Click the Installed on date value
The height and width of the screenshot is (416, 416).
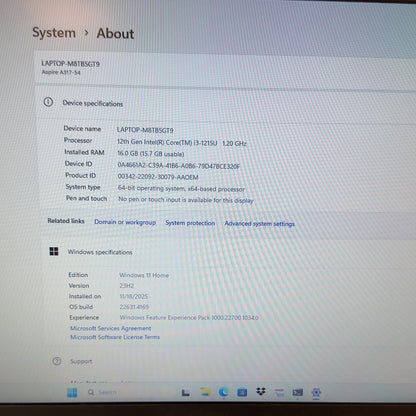(x=133, y=296)
